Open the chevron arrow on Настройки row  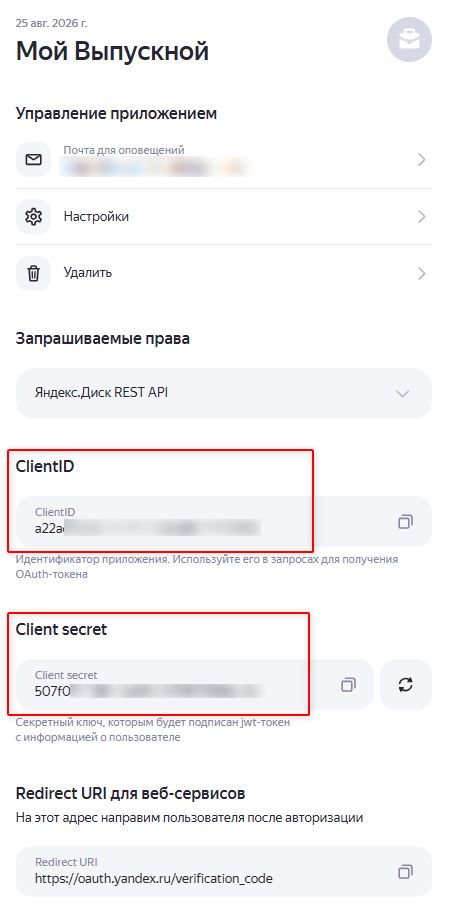coord(421,217)
